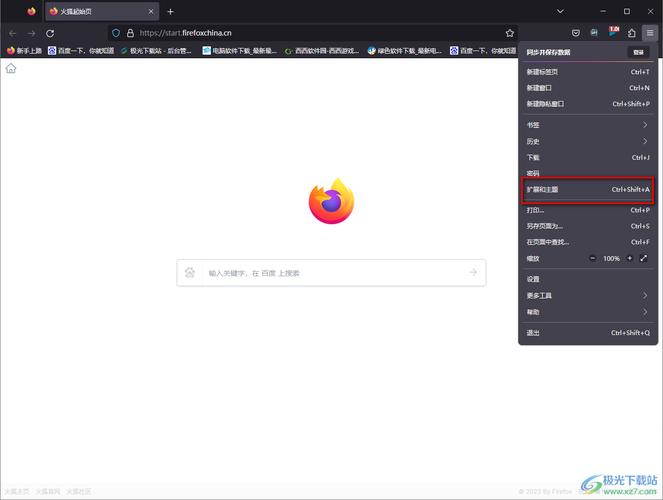
Task: Click the sign-in button beside sync data
Action: [638, 52]
